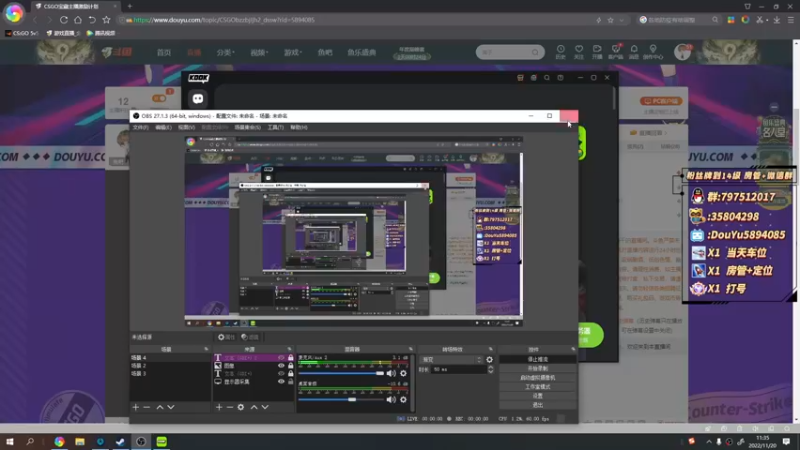Move scene down in Scenes panel
This screenshot has width=800, height=450.
pyautogui.click(x=171, y=407)
